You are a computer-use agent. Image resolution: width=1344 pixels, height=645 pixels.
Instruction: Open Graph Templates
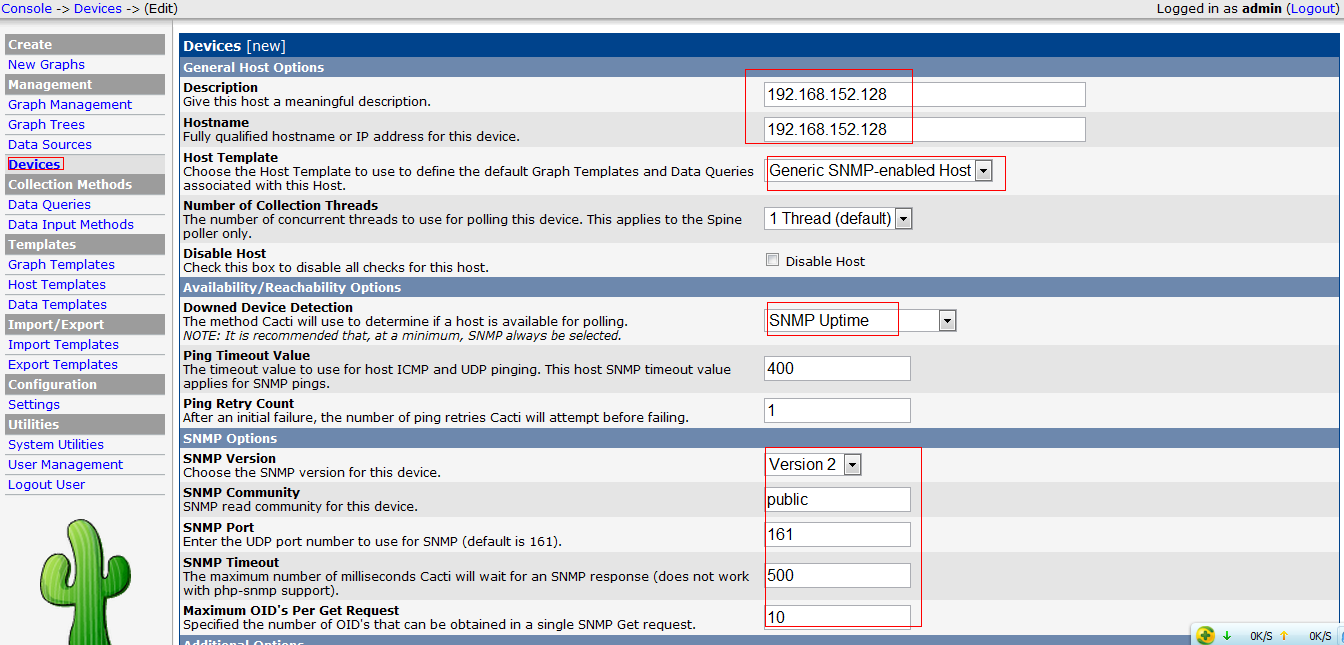[x=61, y=265]
